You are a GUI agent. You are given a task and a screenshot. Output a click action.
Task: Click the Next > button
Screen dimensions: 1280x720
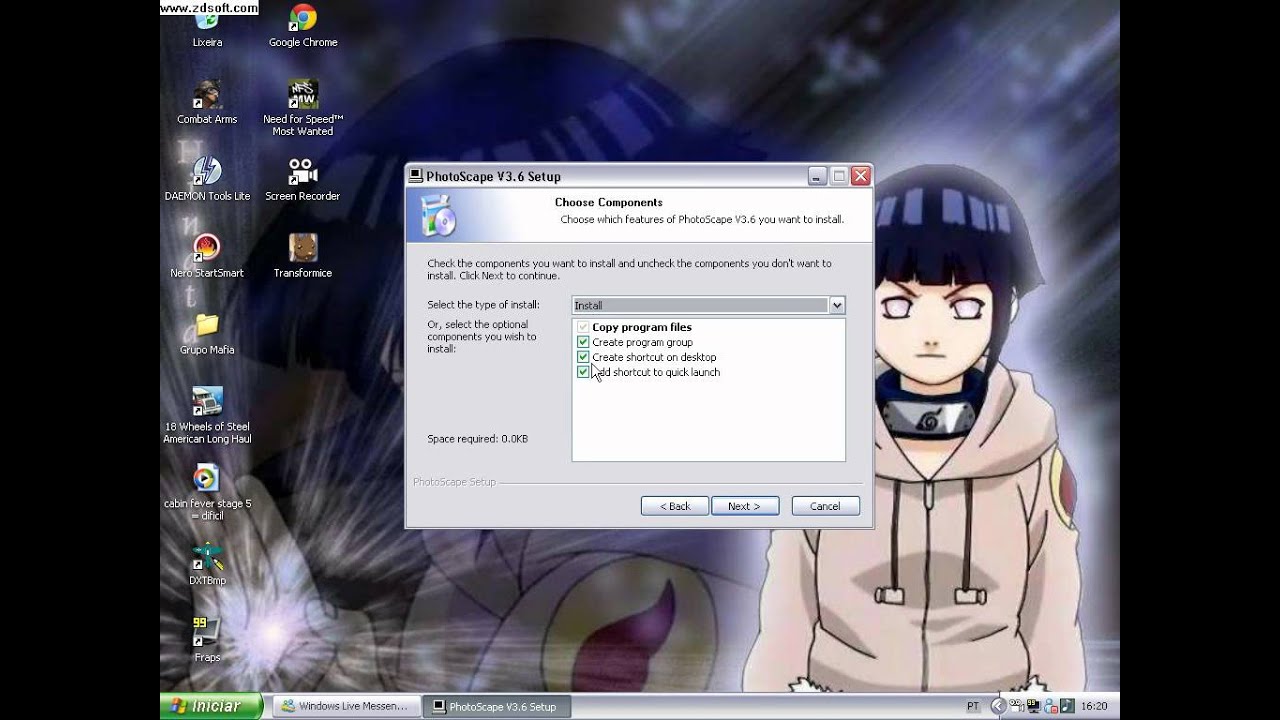[x=744, y=506]
